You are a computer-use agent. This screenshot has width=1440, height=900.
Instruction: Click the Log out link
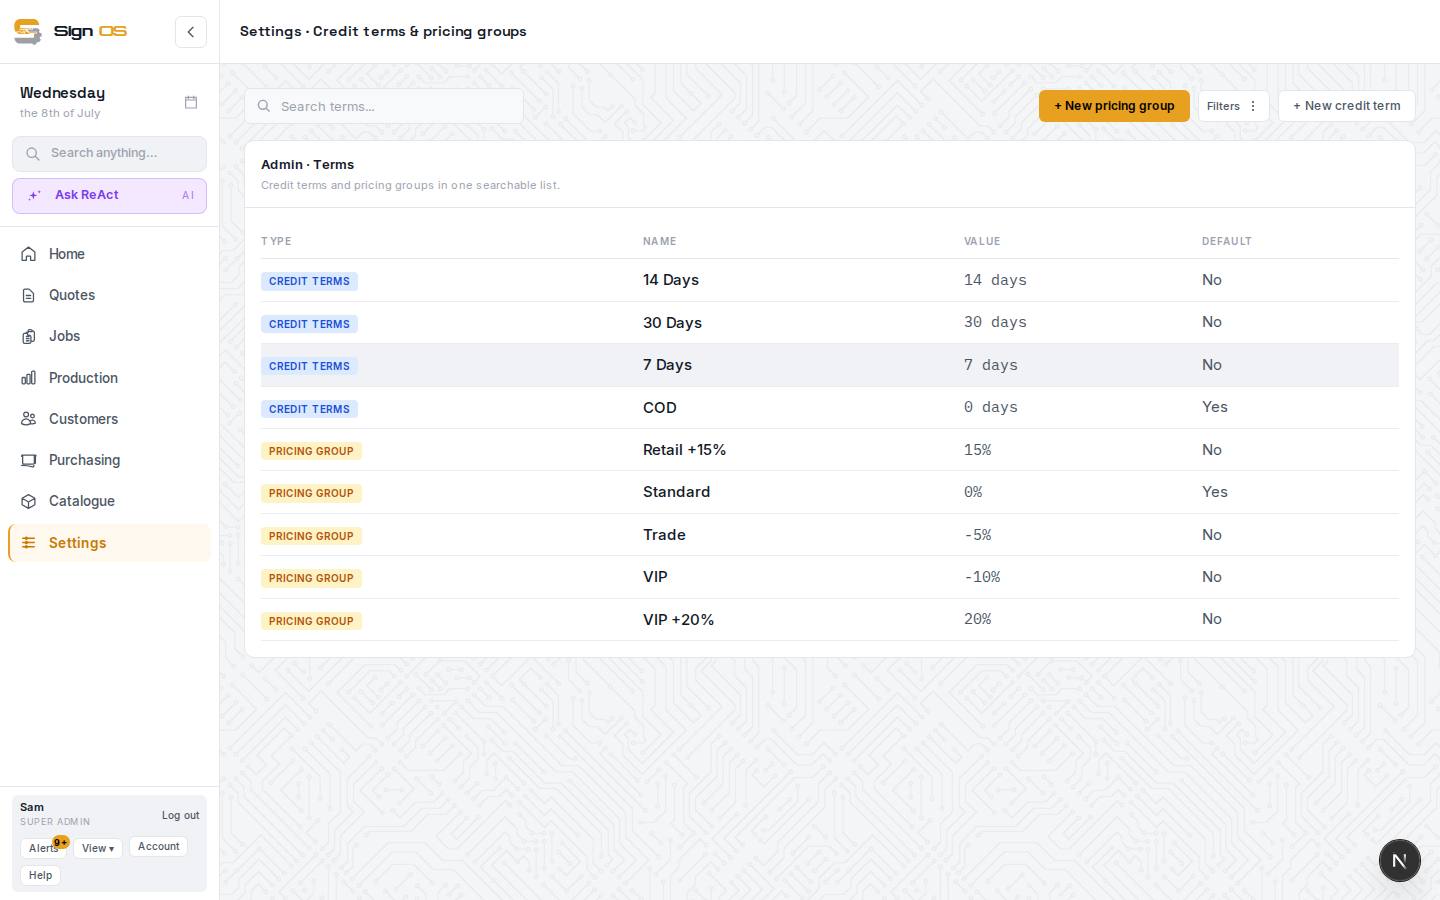pyautogui.click(x=180, y=815)
